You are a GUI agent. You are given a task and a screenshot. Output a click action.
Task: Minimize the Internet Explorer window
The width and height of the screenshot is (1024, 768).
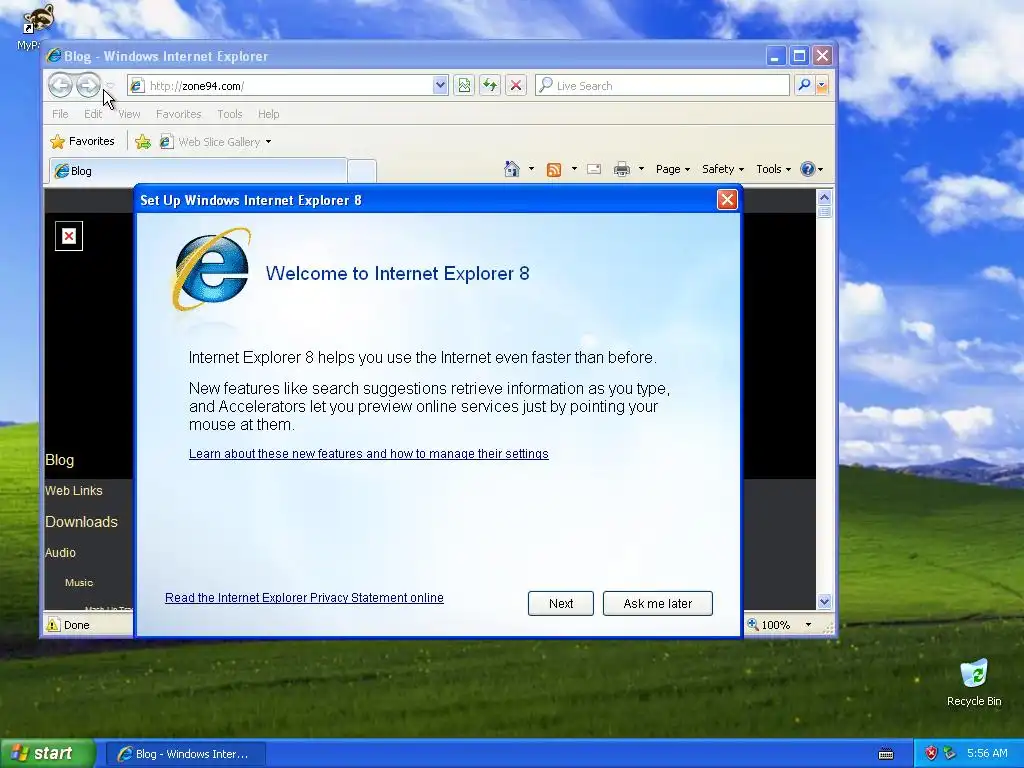tap(775, 56)
